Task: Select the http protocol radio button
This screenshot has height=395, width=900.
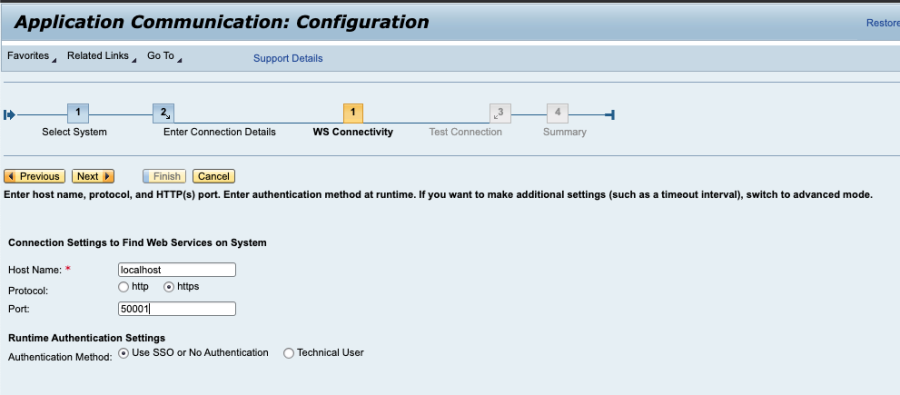Action: point(123,286)
